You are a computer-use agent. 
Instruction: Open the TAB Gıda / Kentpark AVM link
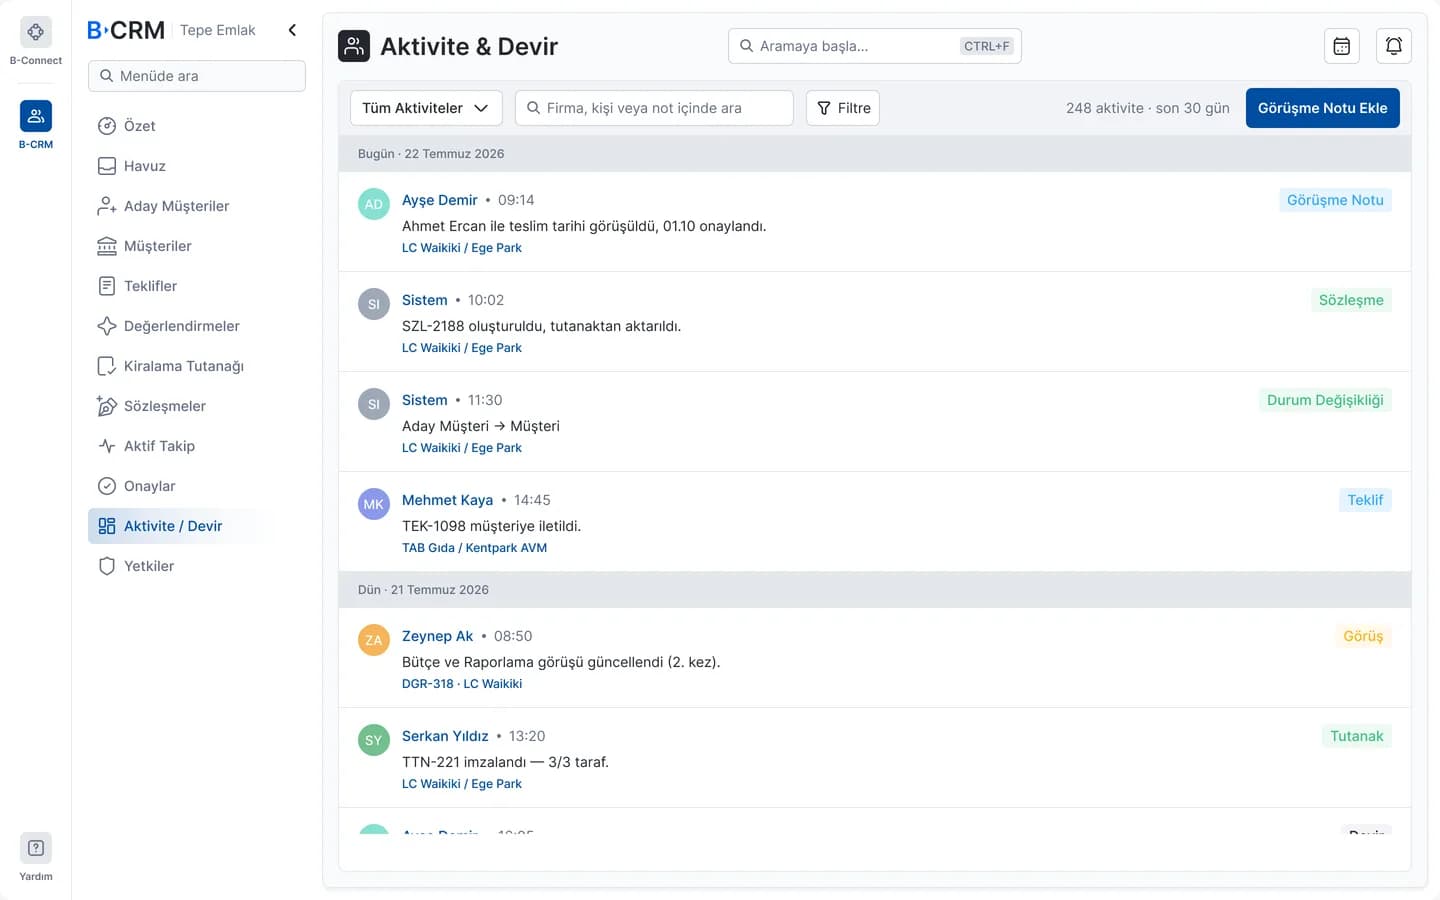pyautogui.click(x=474, y=548)
